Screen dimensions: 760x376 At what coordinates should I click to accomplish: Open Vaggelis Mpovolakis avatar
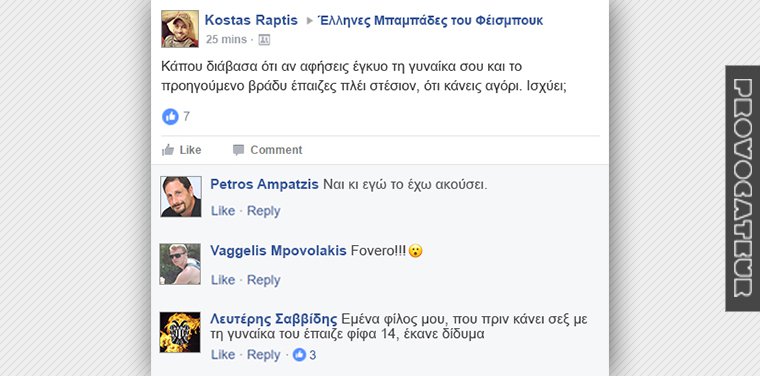pos(180,264)
